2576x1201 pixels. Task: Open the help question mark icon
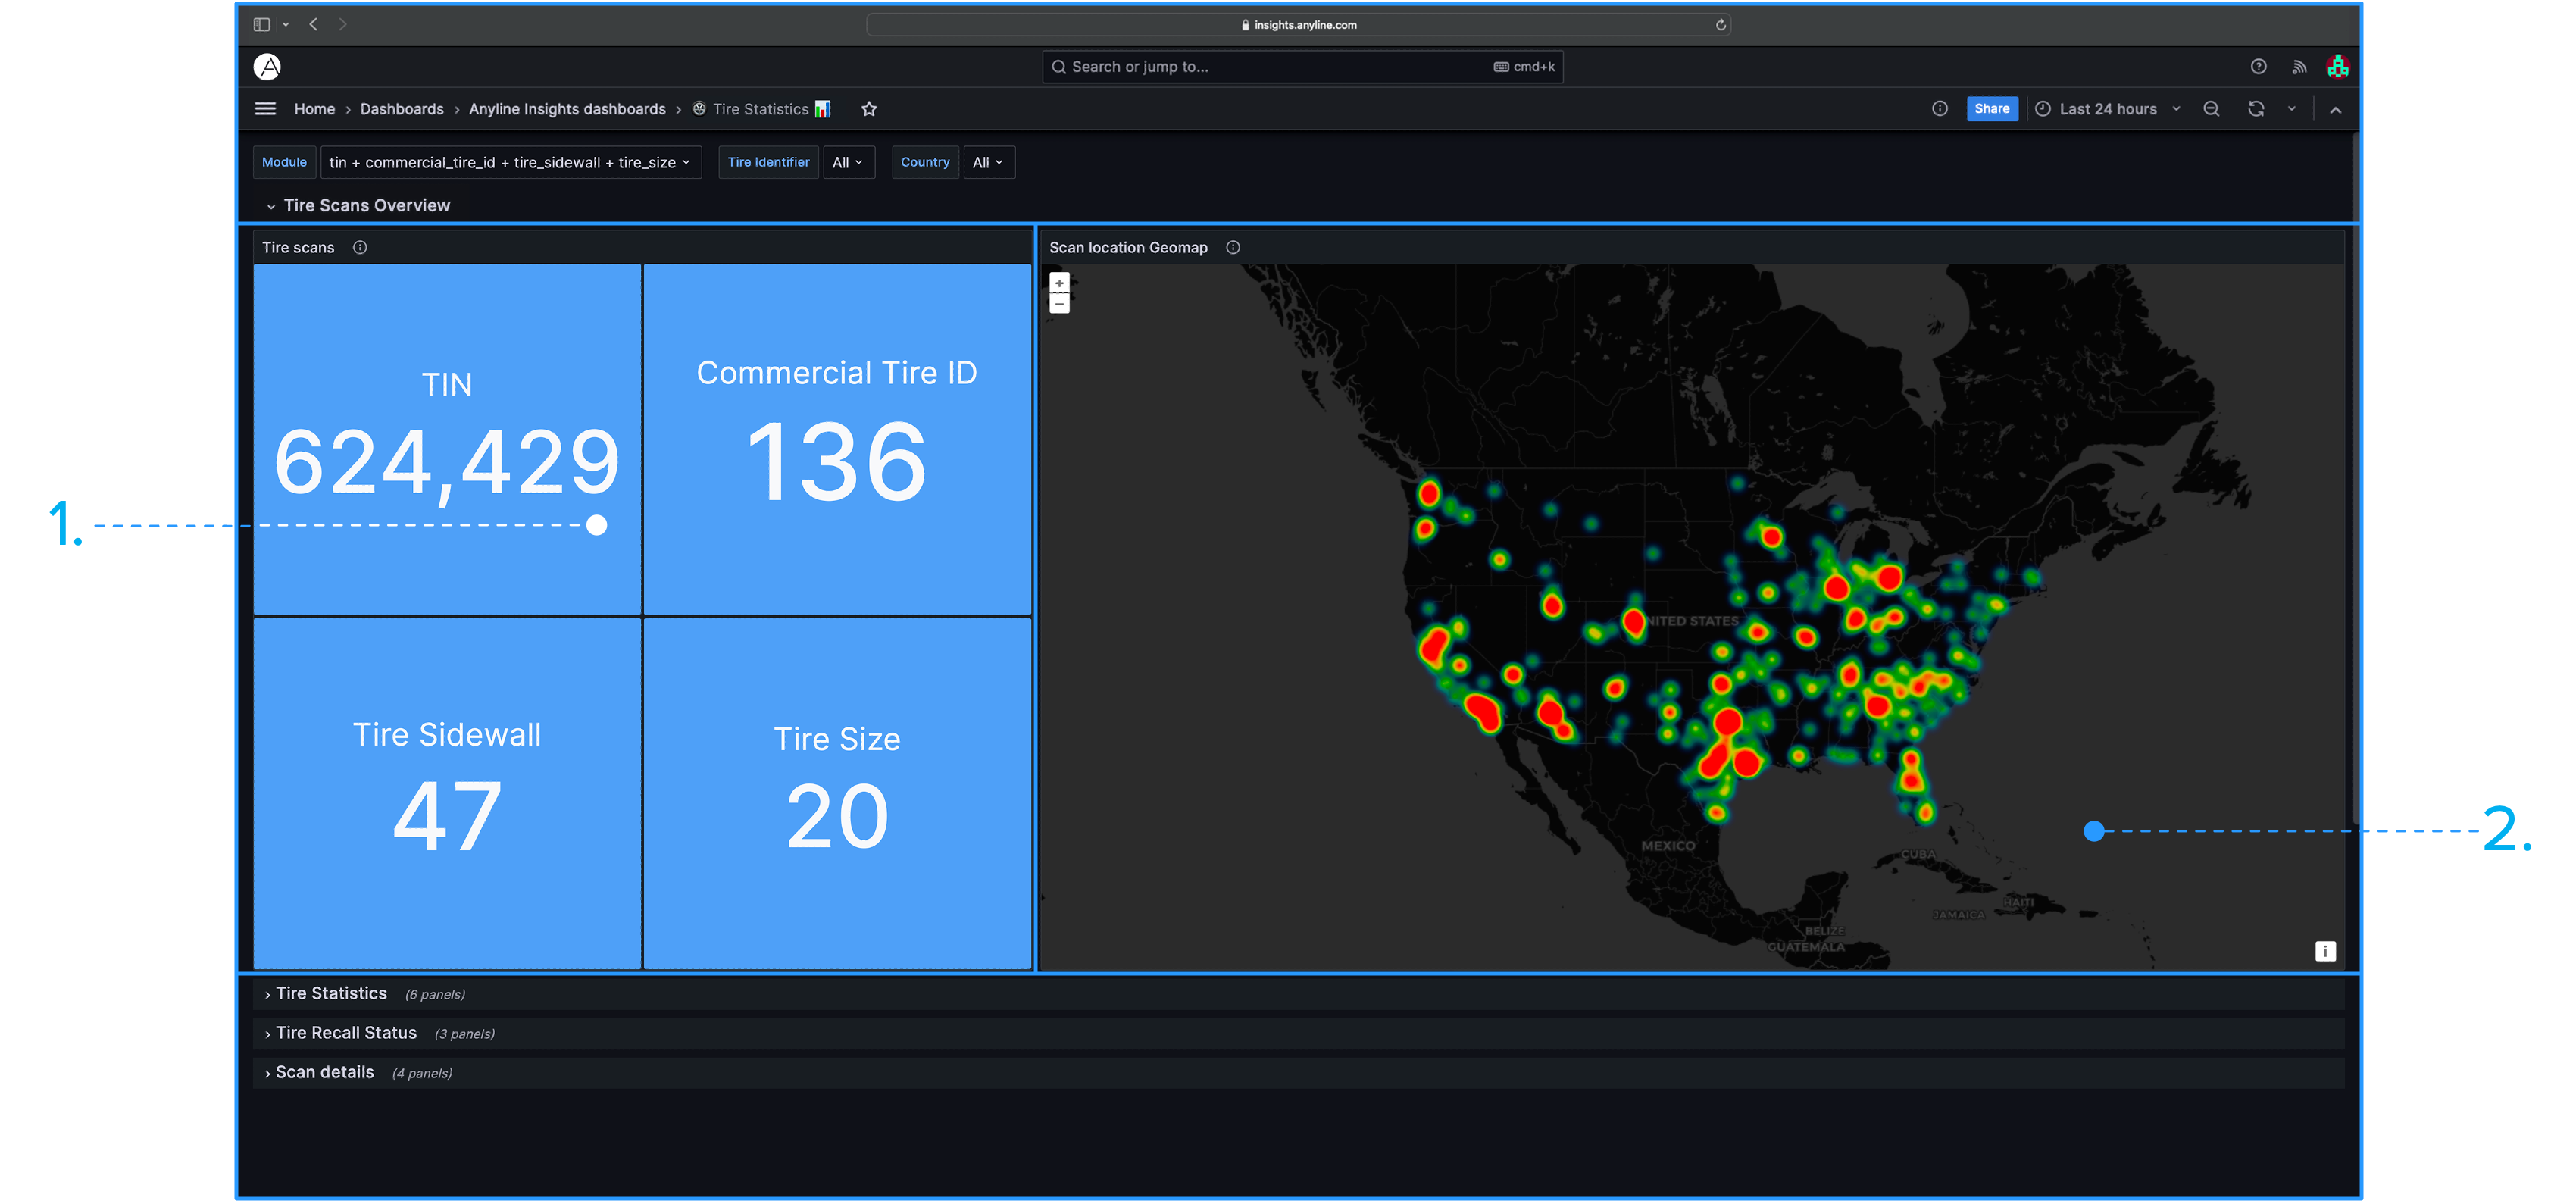coord(2258,67)
